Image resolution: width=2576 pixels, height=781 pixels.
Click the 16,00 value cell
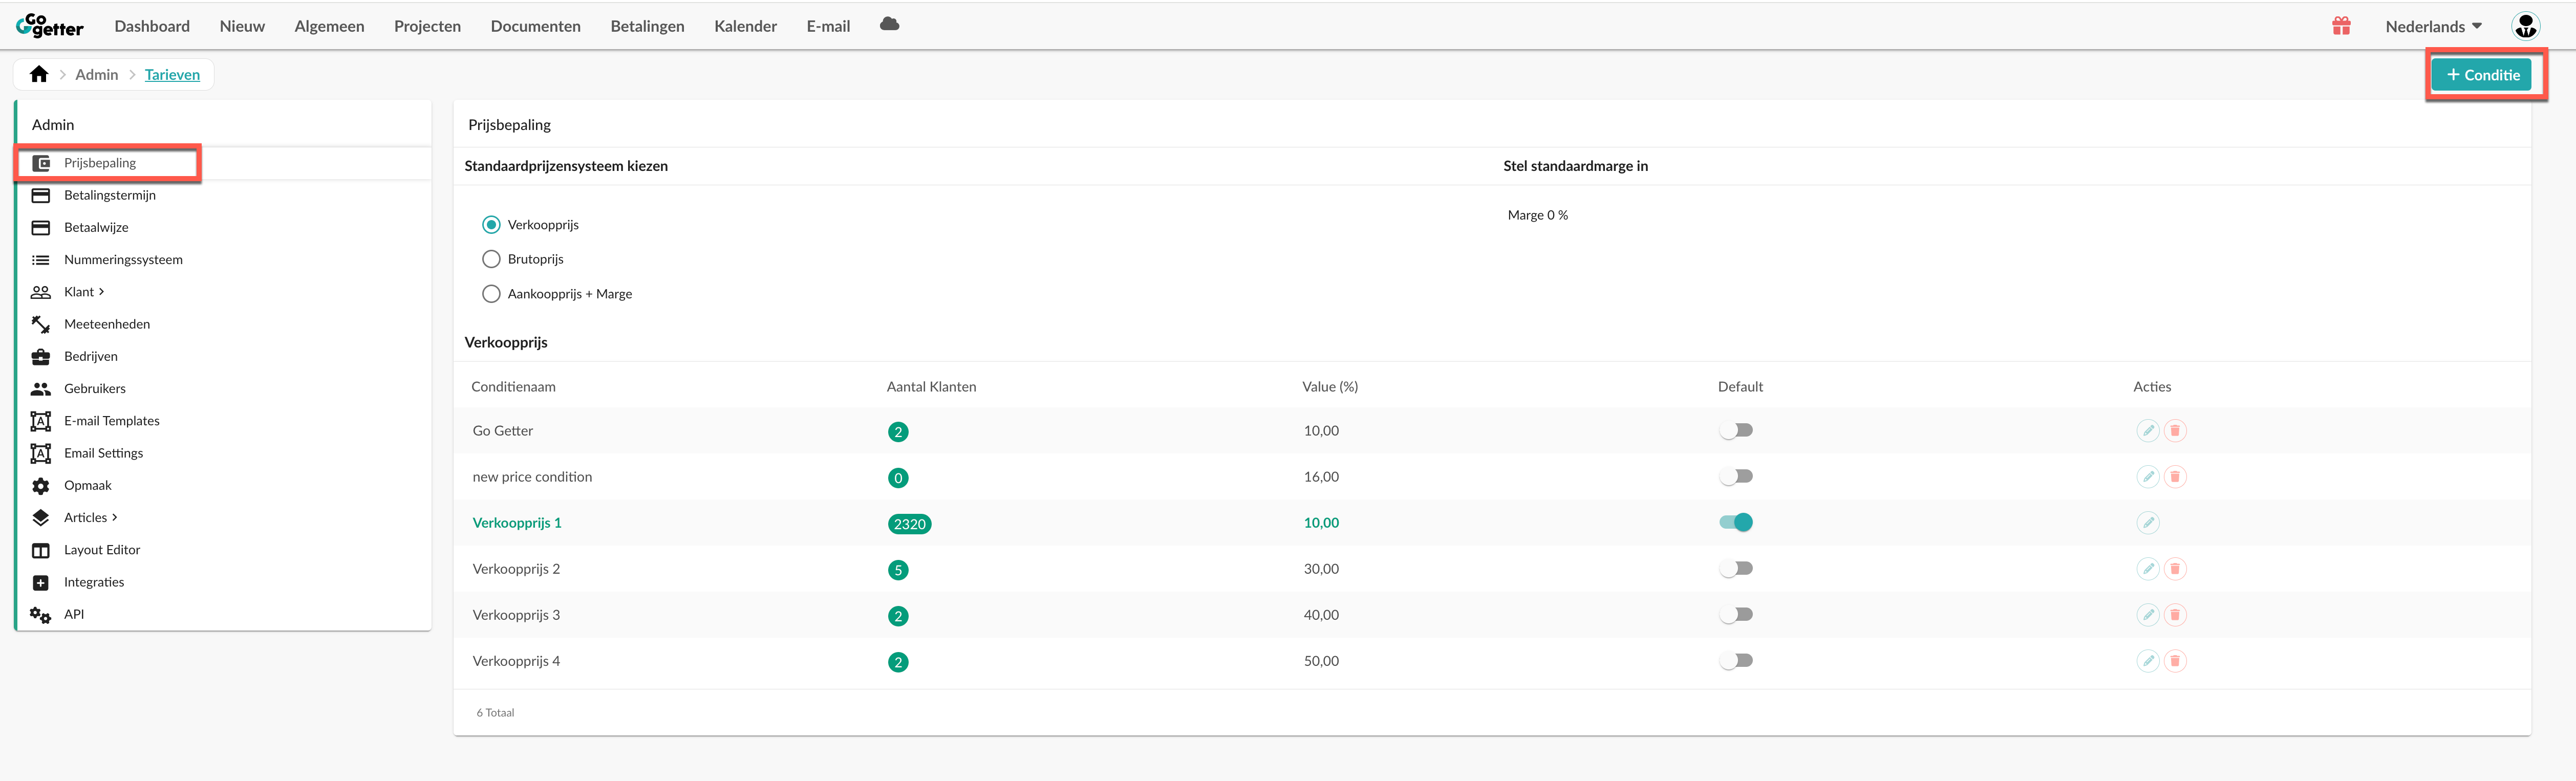[x=1321, y=477]
